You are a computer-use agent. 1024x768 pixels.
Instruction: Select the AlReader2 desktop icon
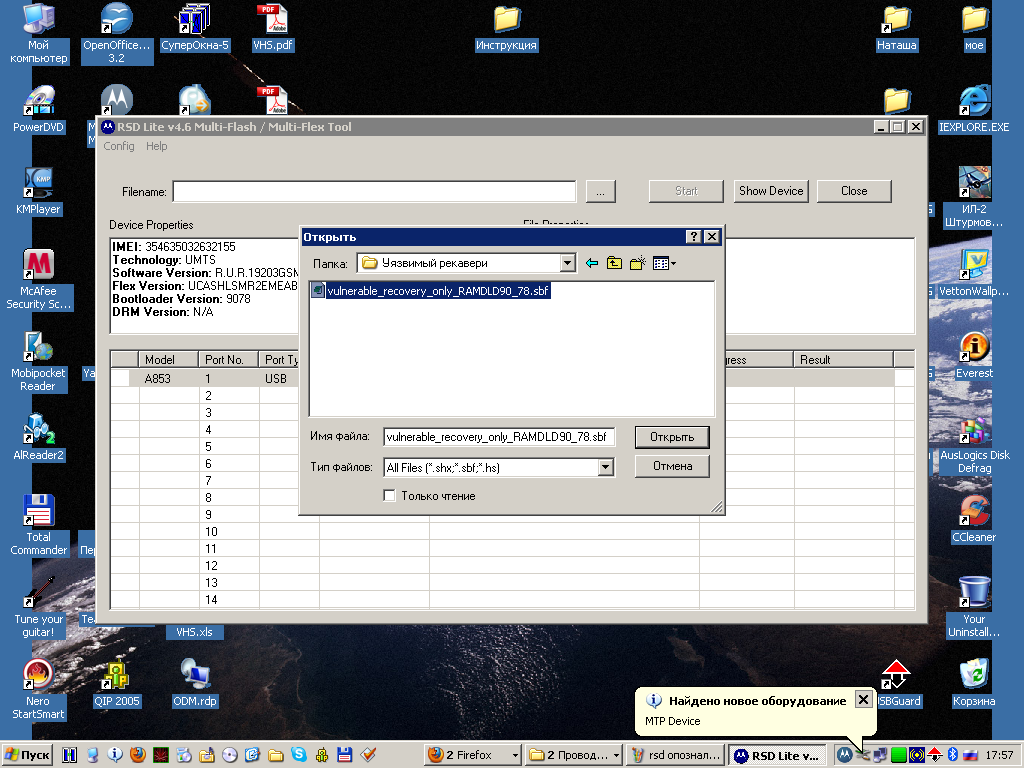click(39, 438)
